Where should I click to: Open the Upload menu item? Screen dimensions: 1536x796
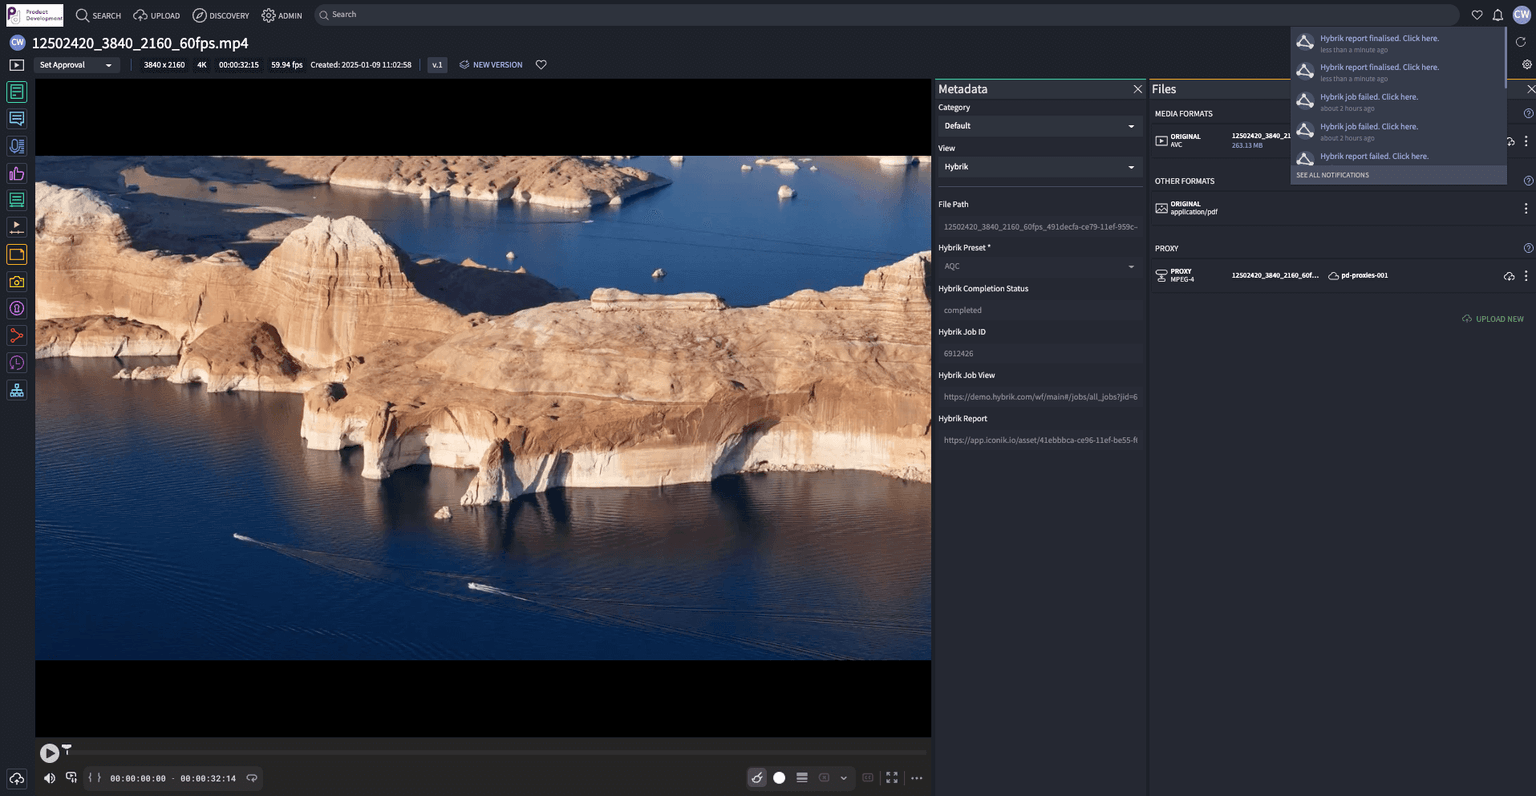(x=157, y=15)
